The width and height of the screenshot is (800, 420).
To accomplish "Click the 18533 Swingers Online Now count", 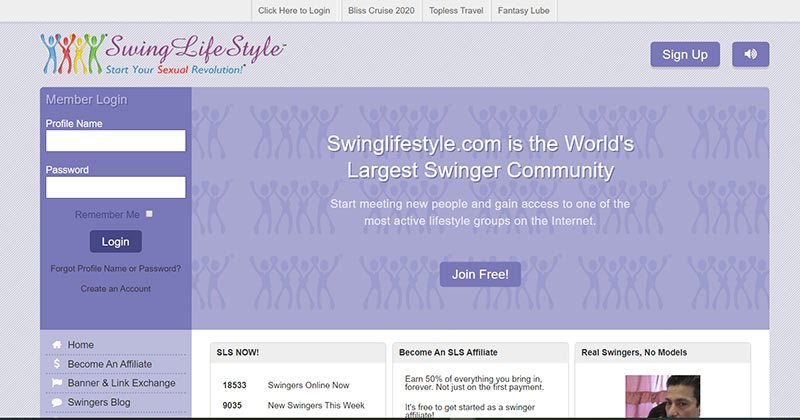I will coord(235,385).
